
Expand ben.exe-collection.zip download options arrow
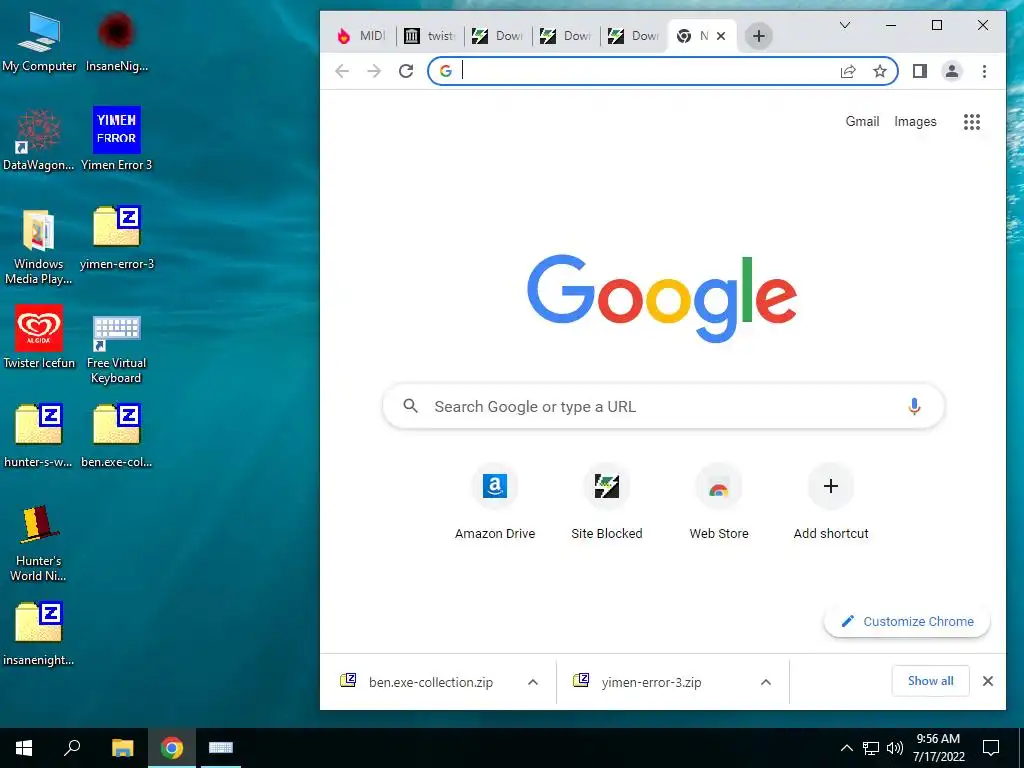(533, 682)
